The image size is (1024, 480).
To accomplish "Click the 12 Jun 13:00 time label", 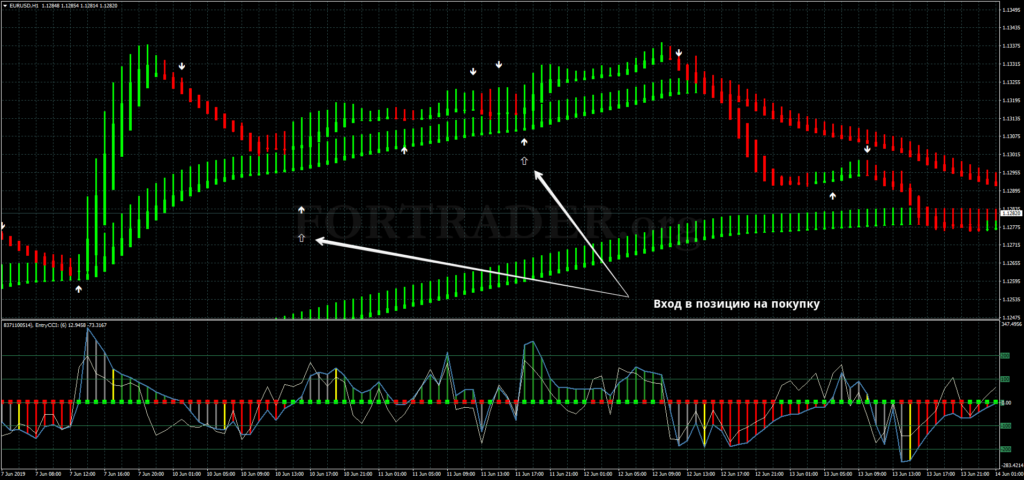I will pos(701,474).
